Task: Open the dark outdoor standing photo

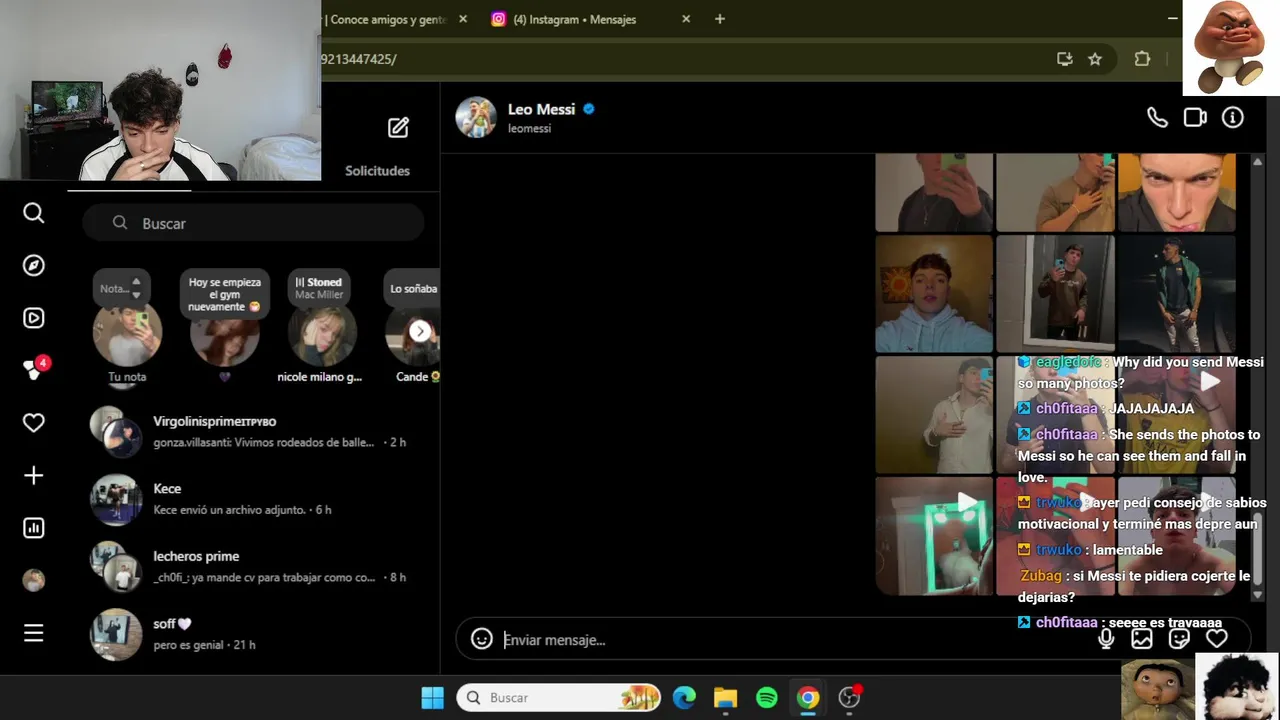Action: pyautogui.click(x=1176, y=294)
